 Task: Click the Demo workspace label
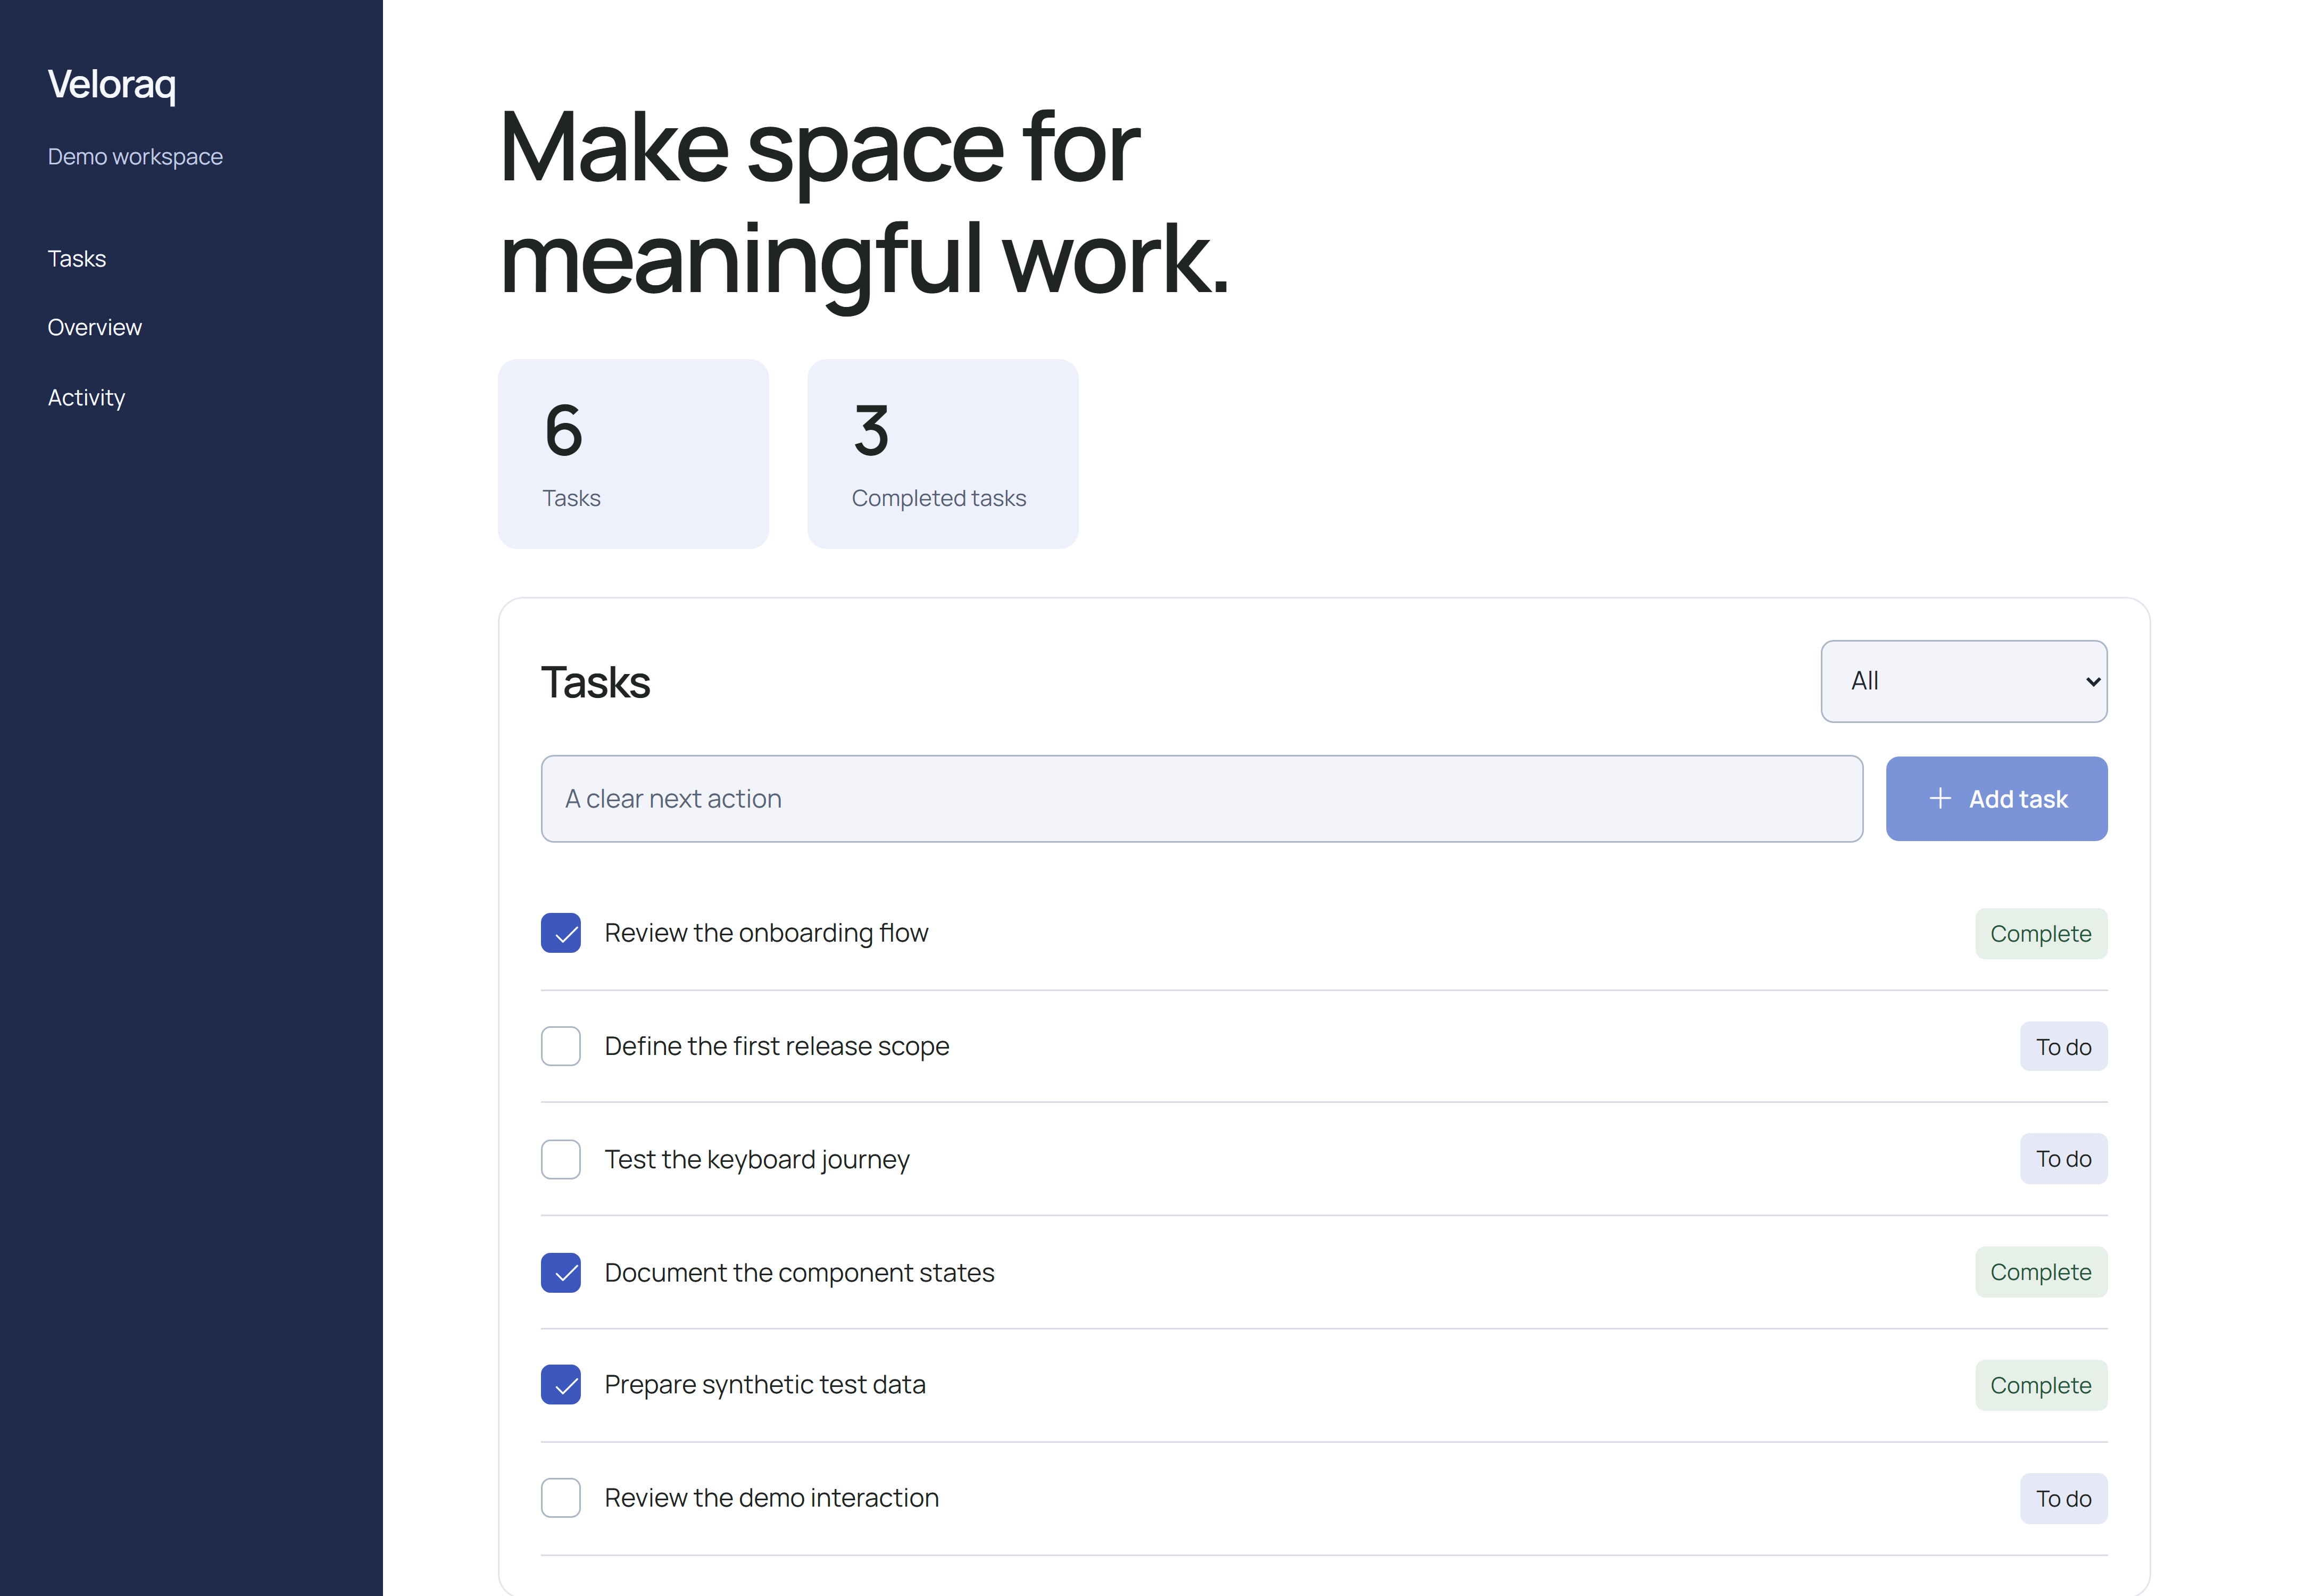(x=135, y=157)
